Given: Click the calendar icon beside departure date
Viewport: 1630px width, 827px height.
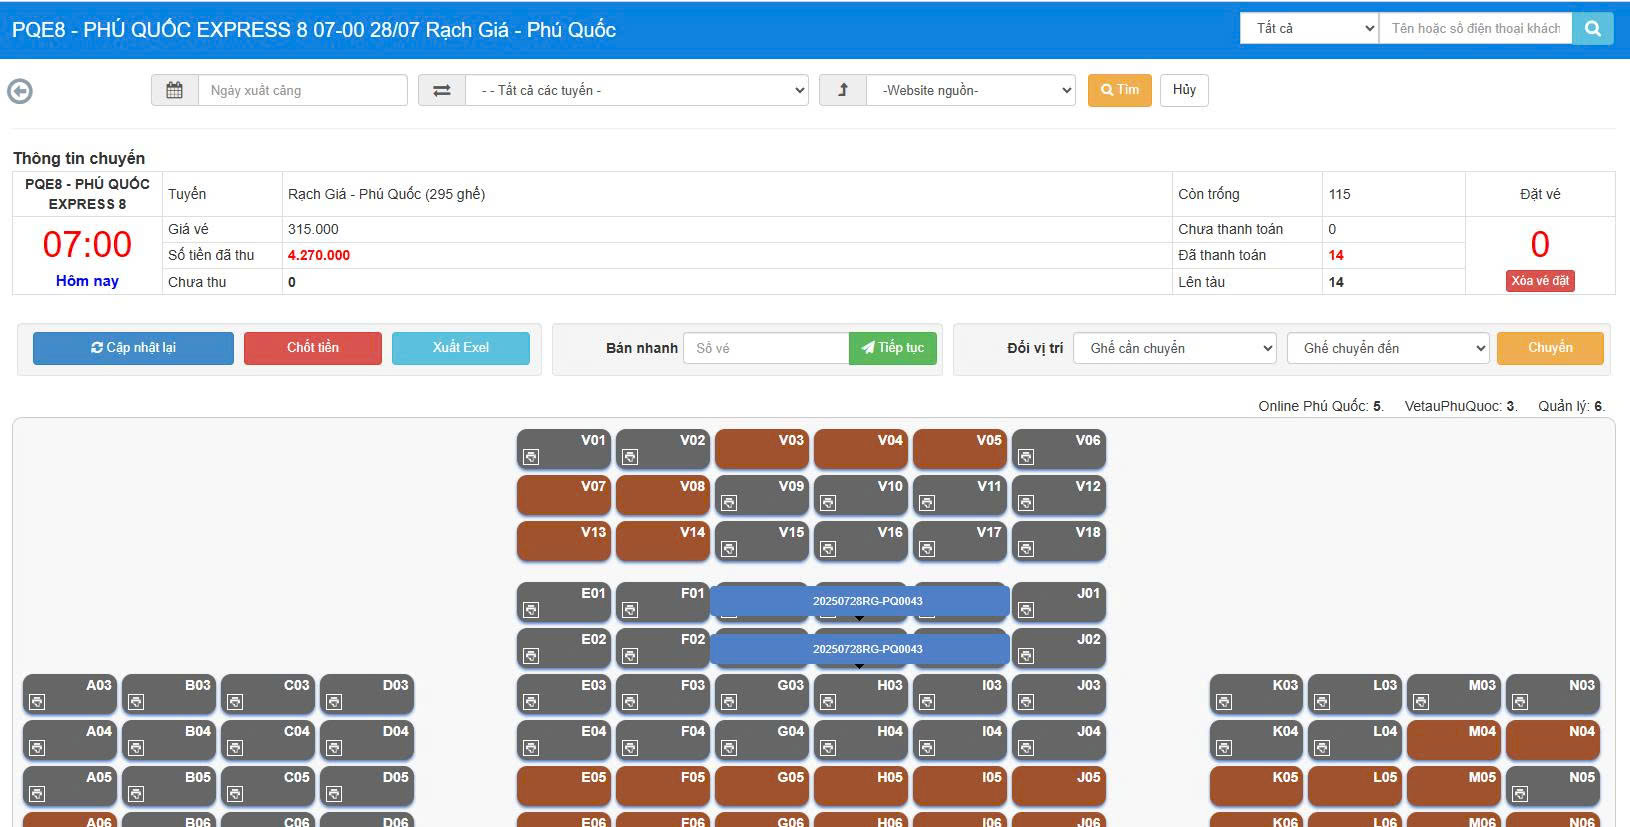Looking at the screenshot, I should pyautogui.click(x=174, y=90).
